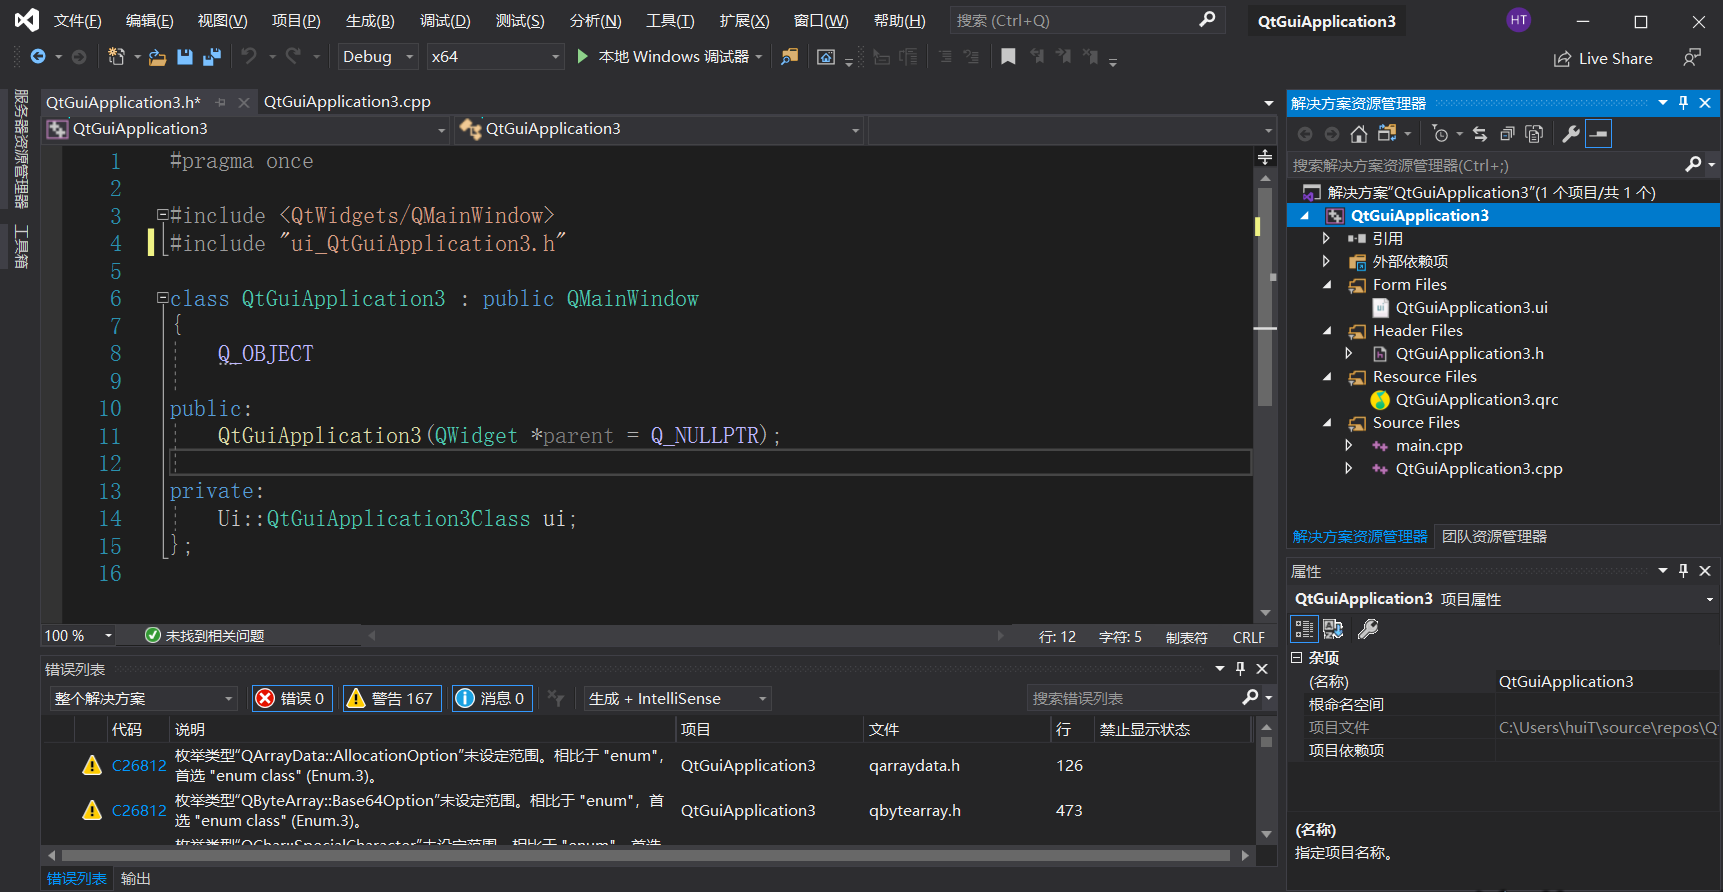Viewport: 1723px width, 892px height.
Task: Click the navigate backward arrow icon
Action: (x=38, y=57)
